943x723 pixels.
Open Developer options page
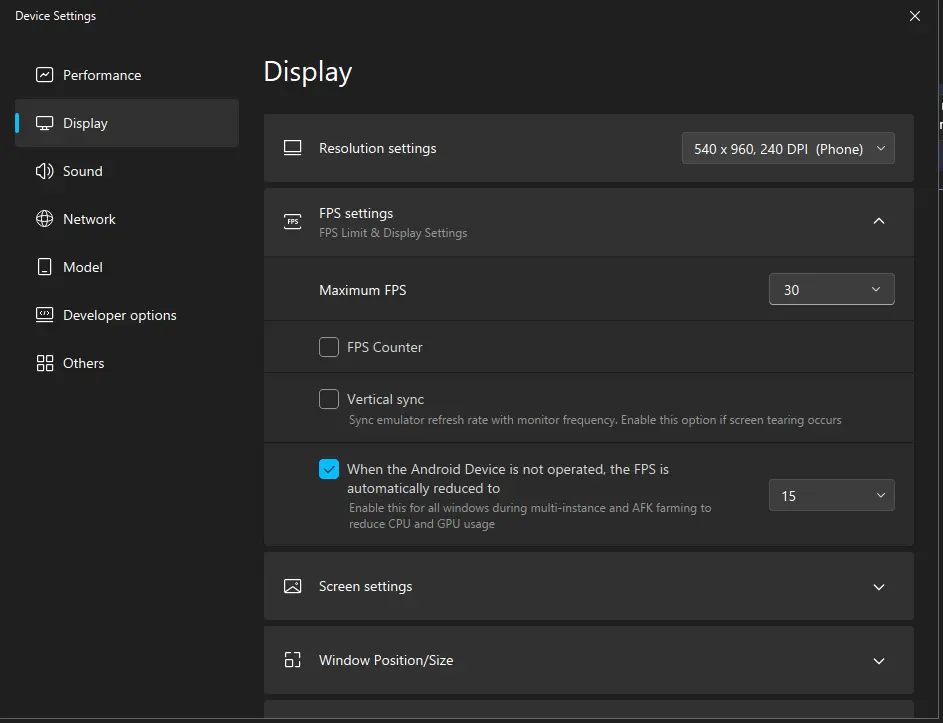[127, 315]
